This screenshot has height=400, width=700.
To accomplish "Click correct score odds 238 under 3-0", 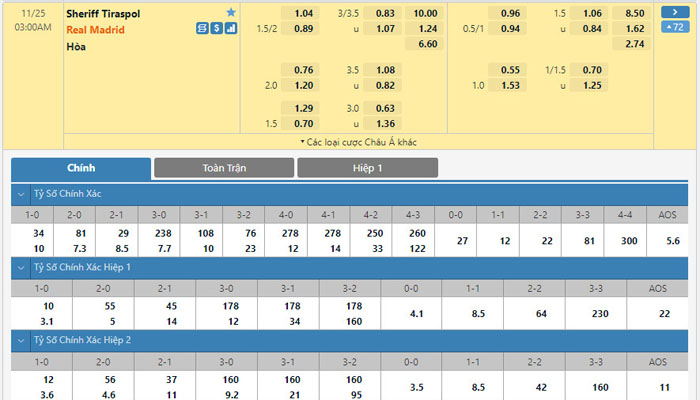I will tap(163, 233).
